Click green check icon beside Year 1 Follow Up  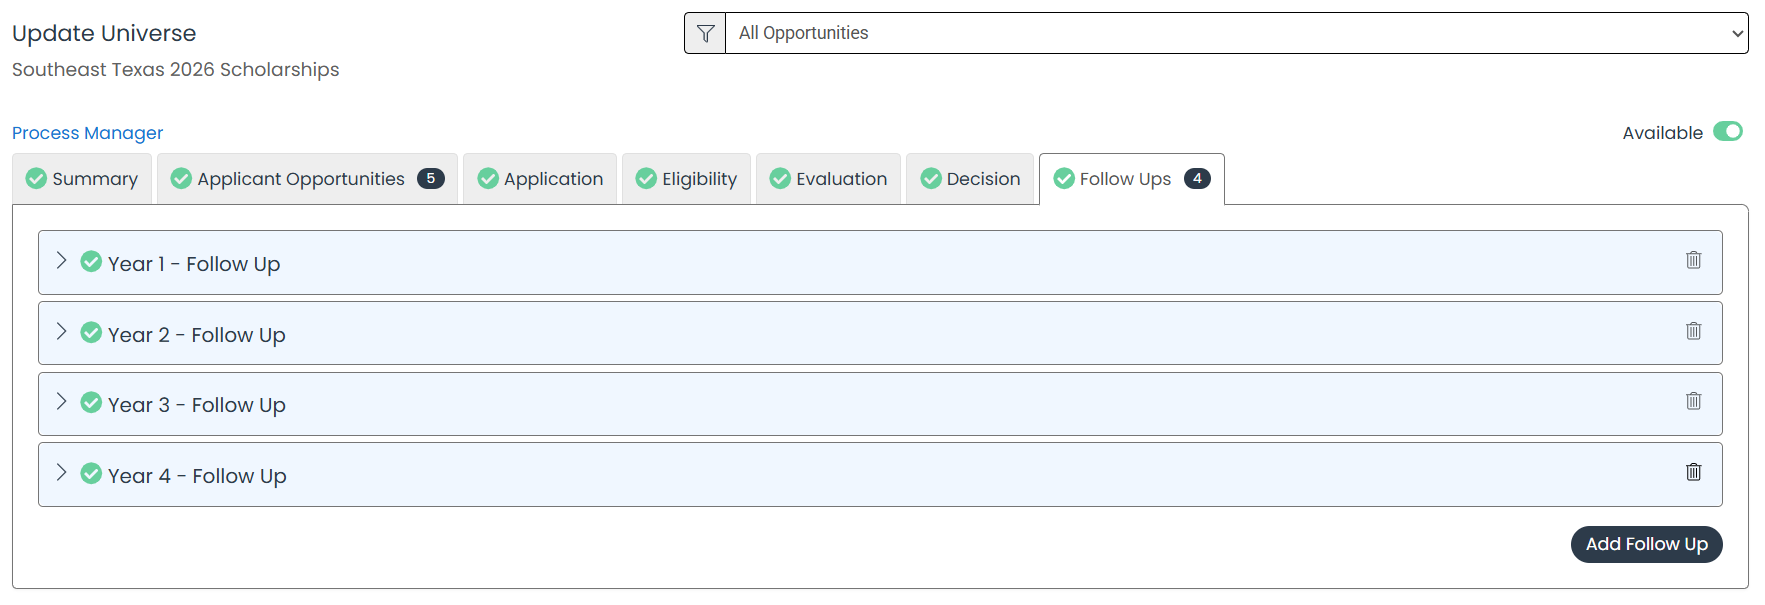[91, 262]
